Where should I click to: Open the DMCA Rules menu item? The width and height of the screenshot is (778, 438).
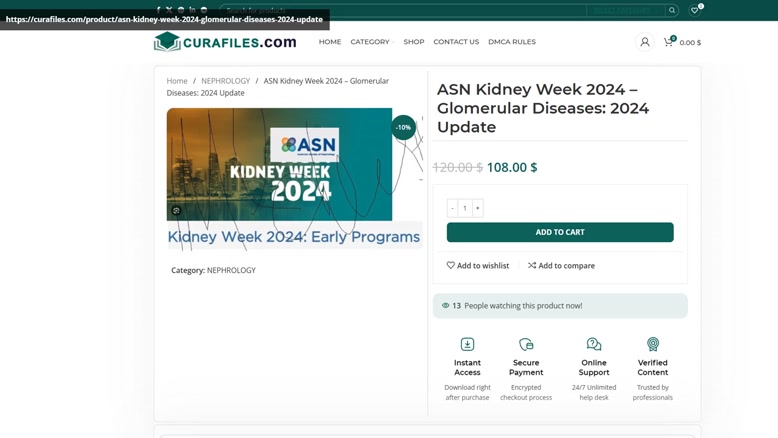coord(512,42)
